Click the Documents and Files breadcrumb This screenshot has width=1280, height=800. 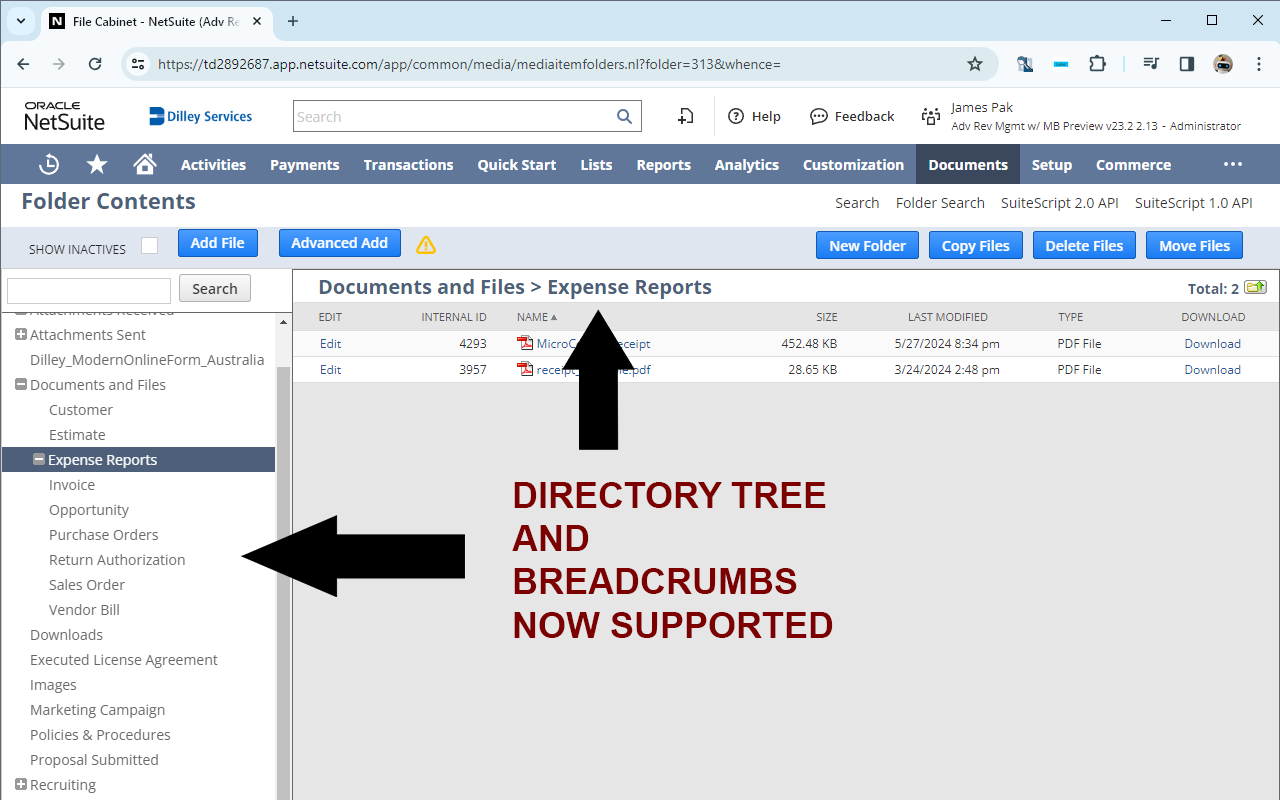[421, 287]
